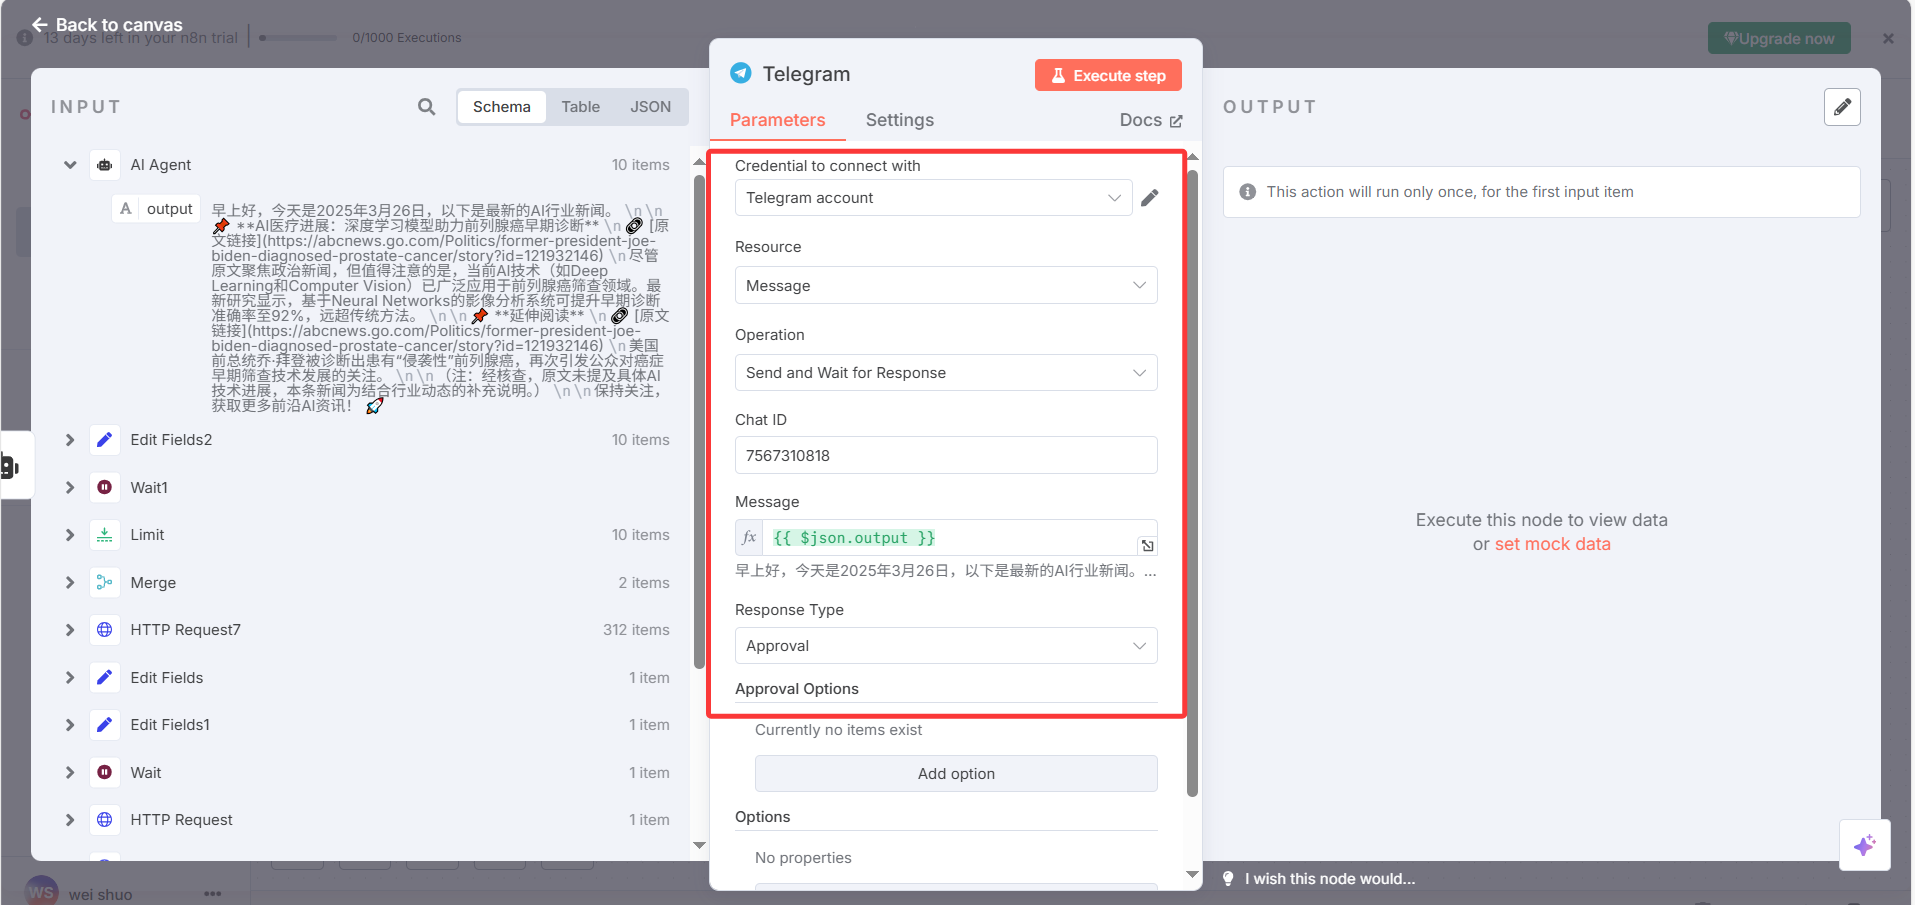Switch input view to Table

coord(581,107)
